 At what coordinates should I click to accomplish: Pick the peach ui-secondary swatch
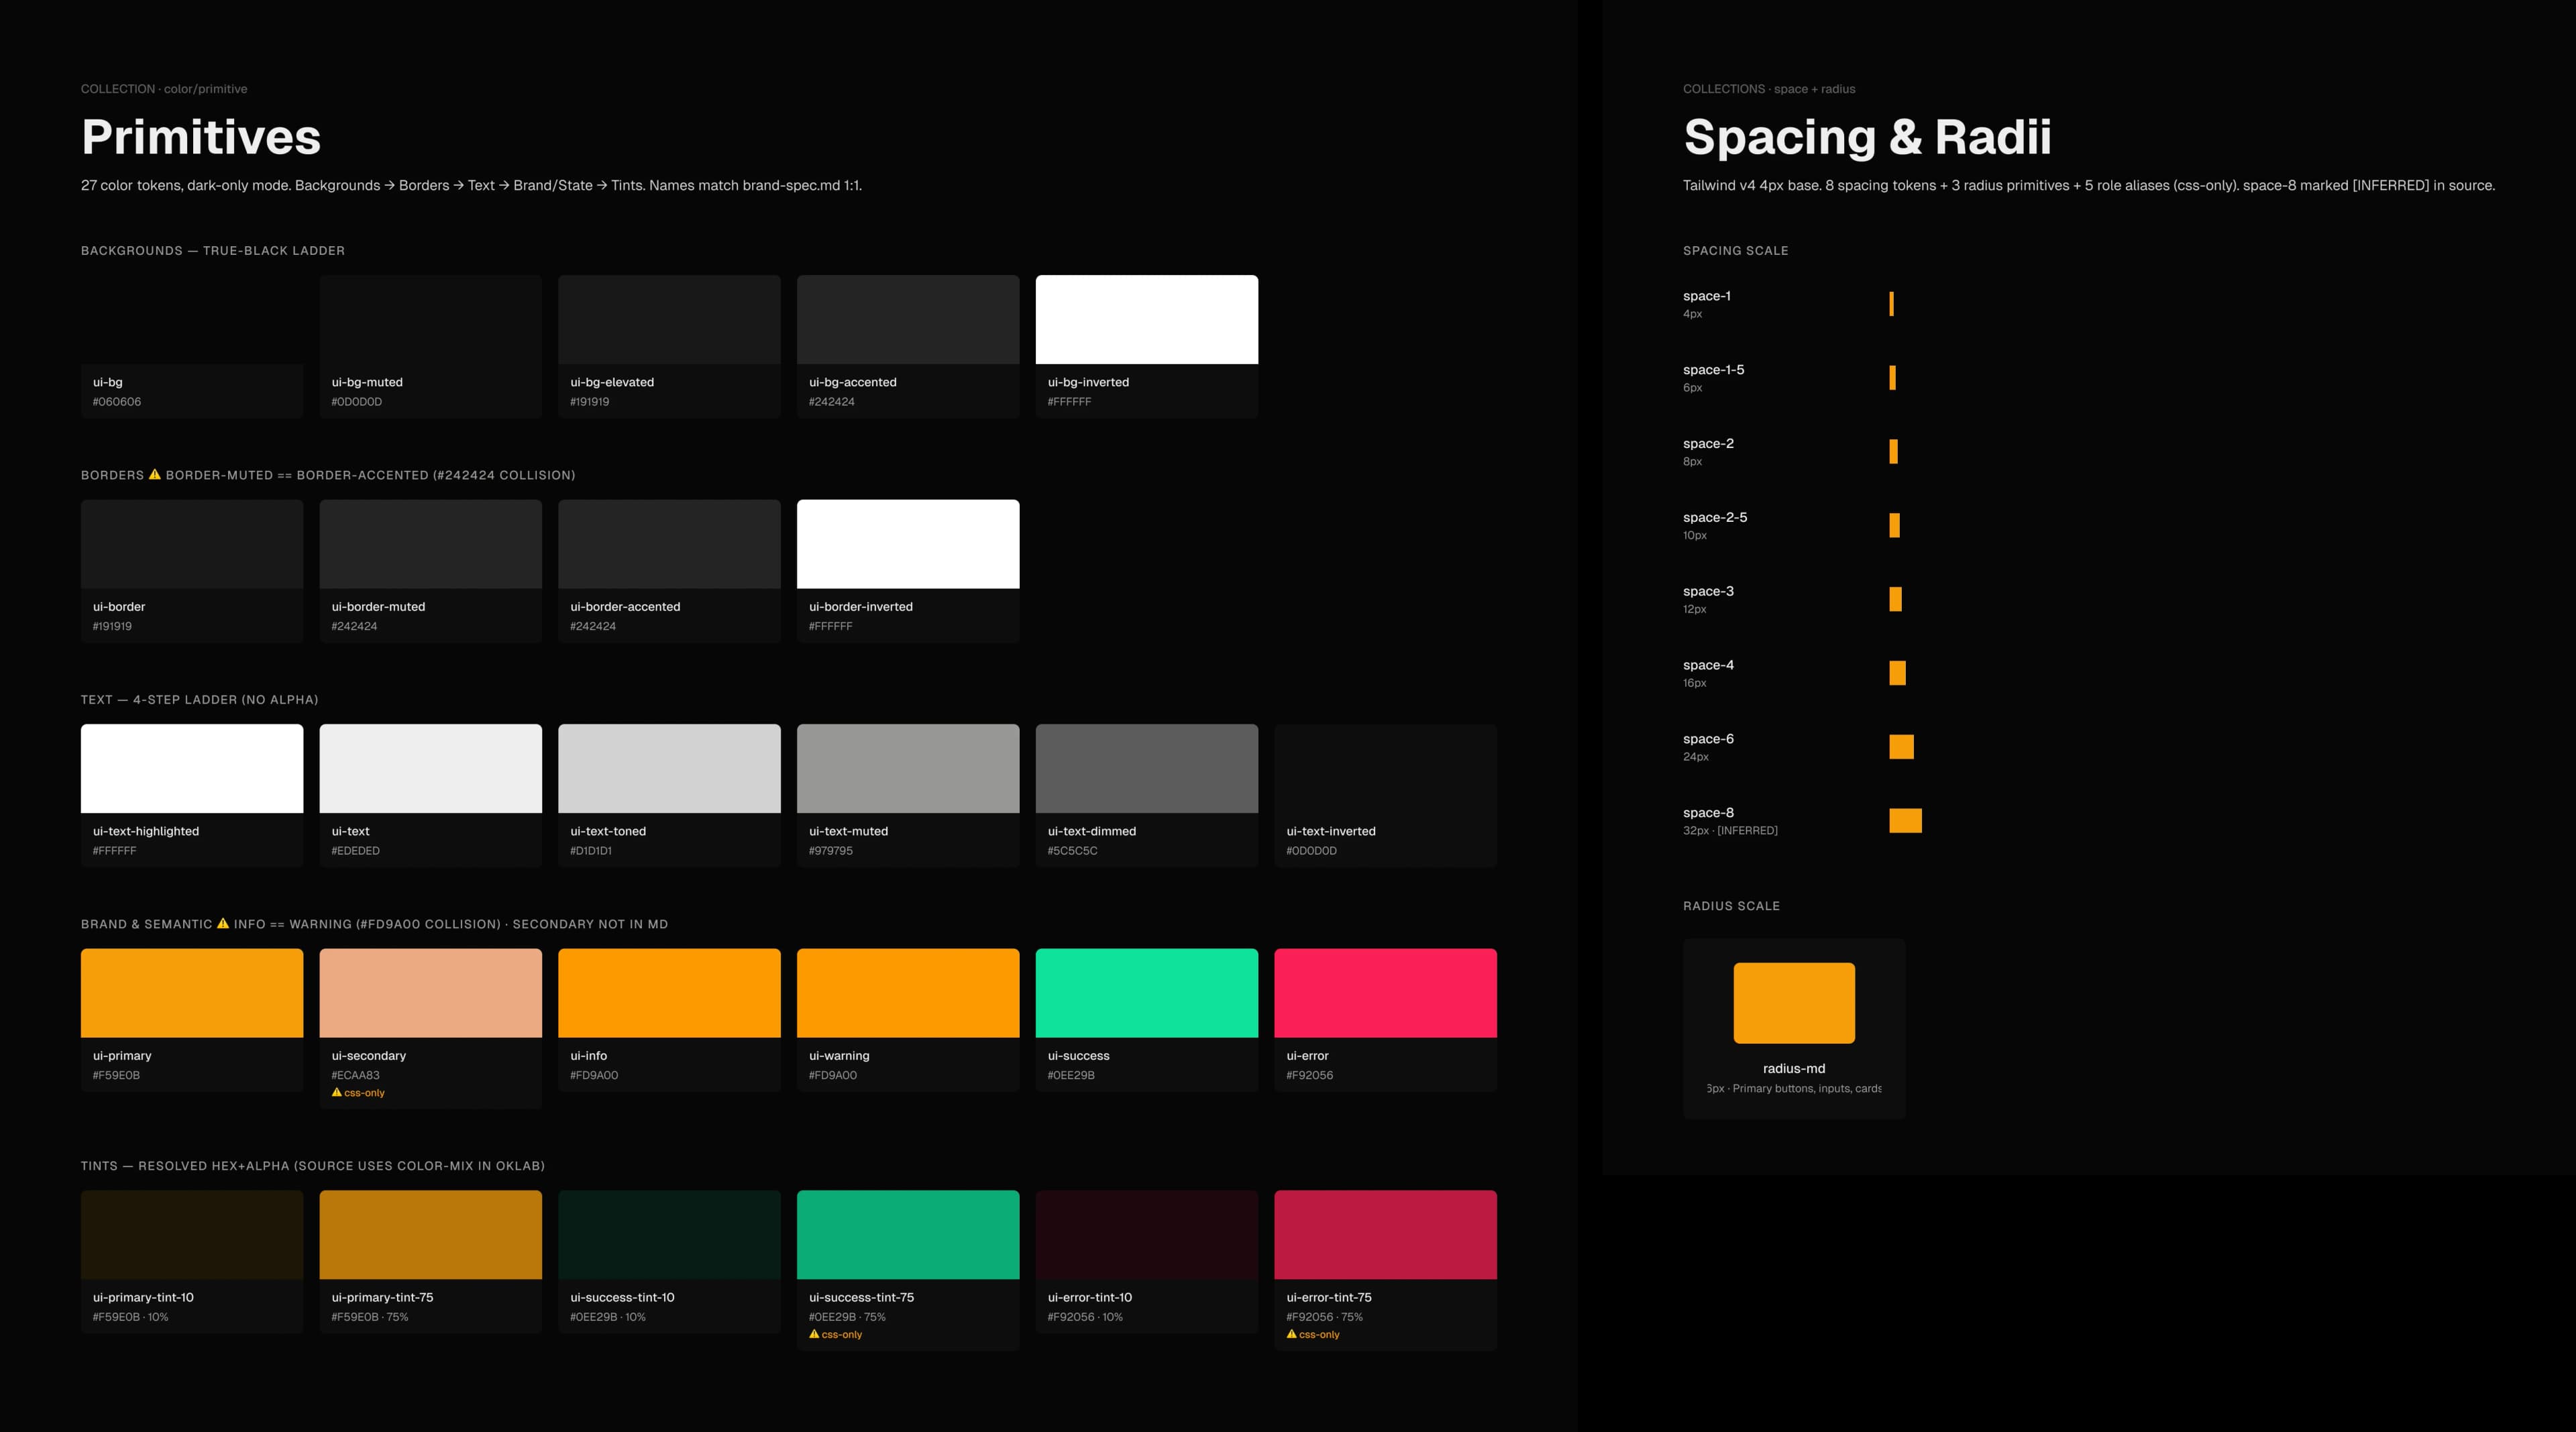coord(431,993)
